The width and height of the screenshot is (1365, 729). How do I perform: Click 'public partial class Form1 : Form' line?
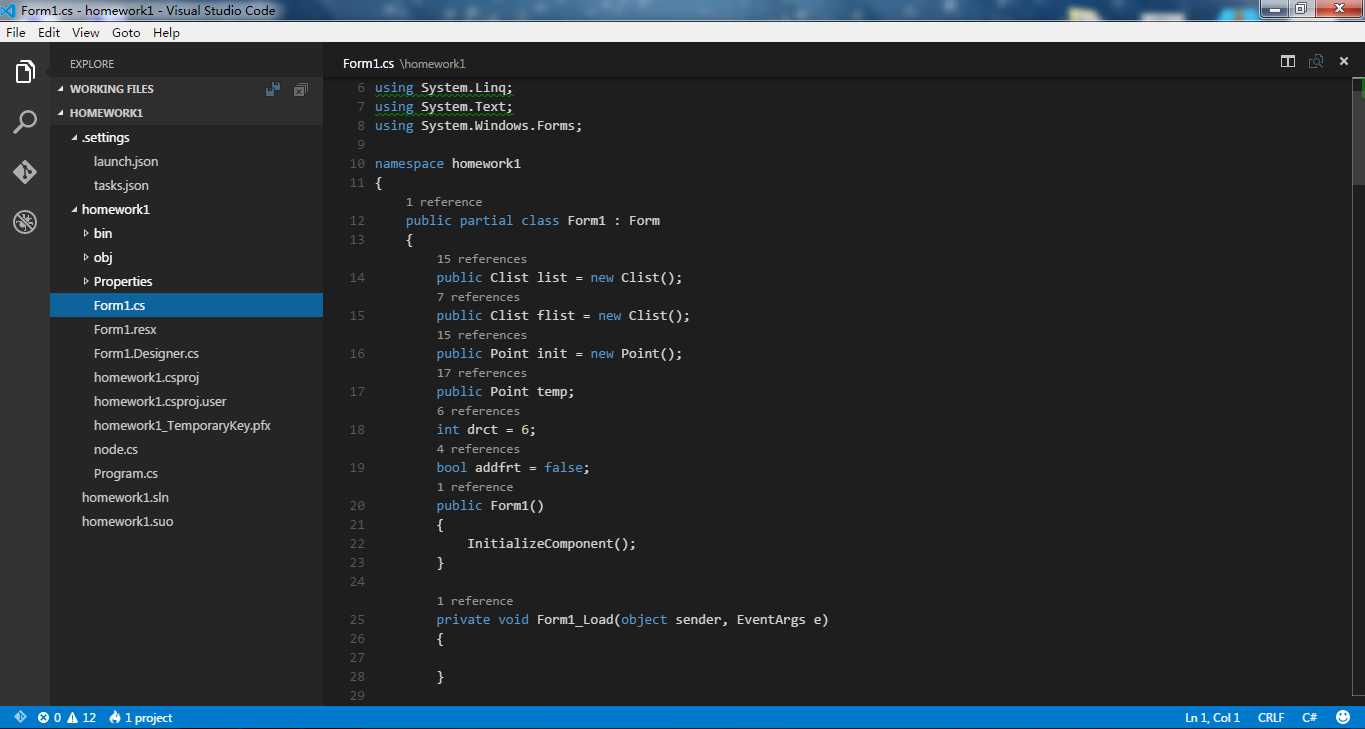[533, 221]
